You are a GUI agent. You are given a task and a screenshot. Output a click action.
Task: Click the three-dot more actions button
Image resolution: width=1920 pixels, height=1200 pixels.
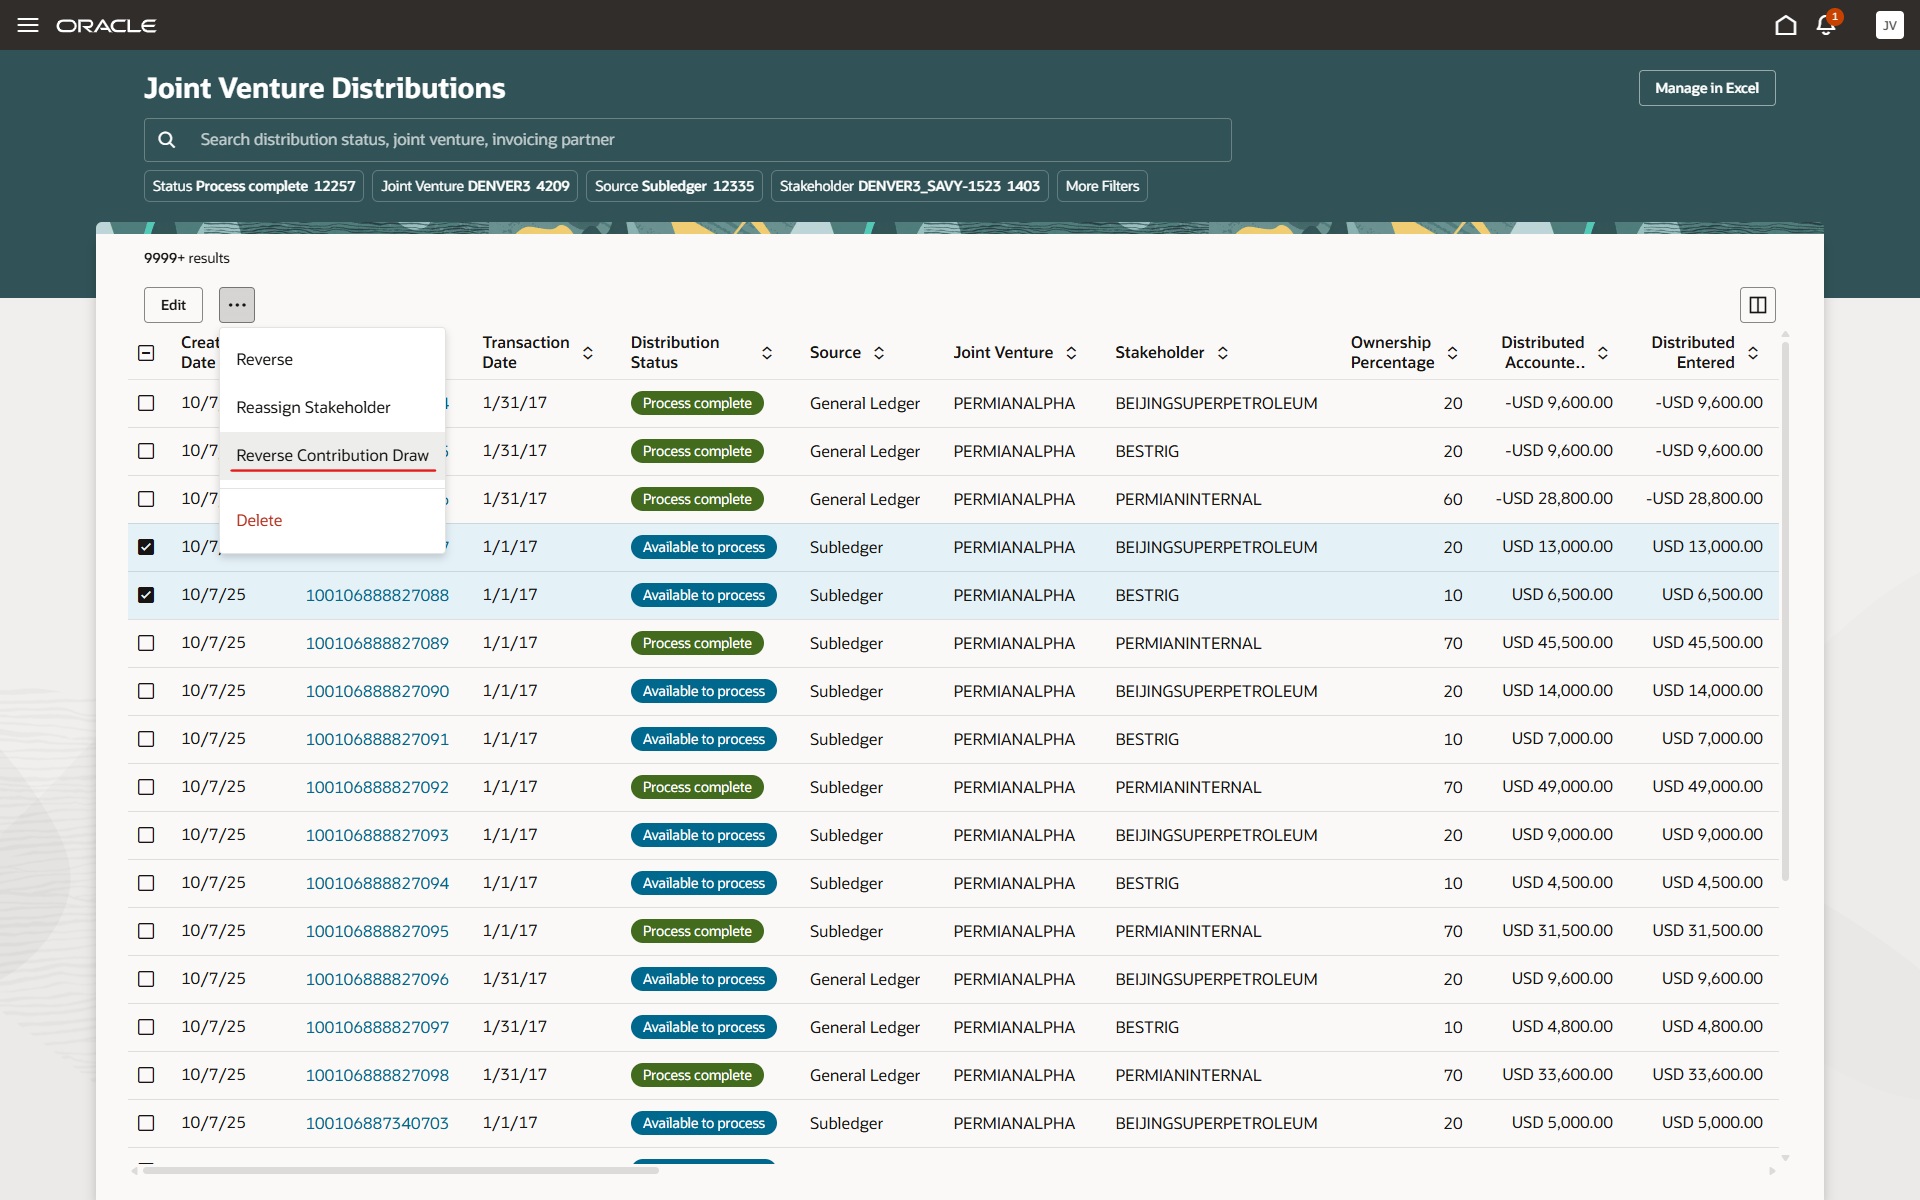(237, 305)
